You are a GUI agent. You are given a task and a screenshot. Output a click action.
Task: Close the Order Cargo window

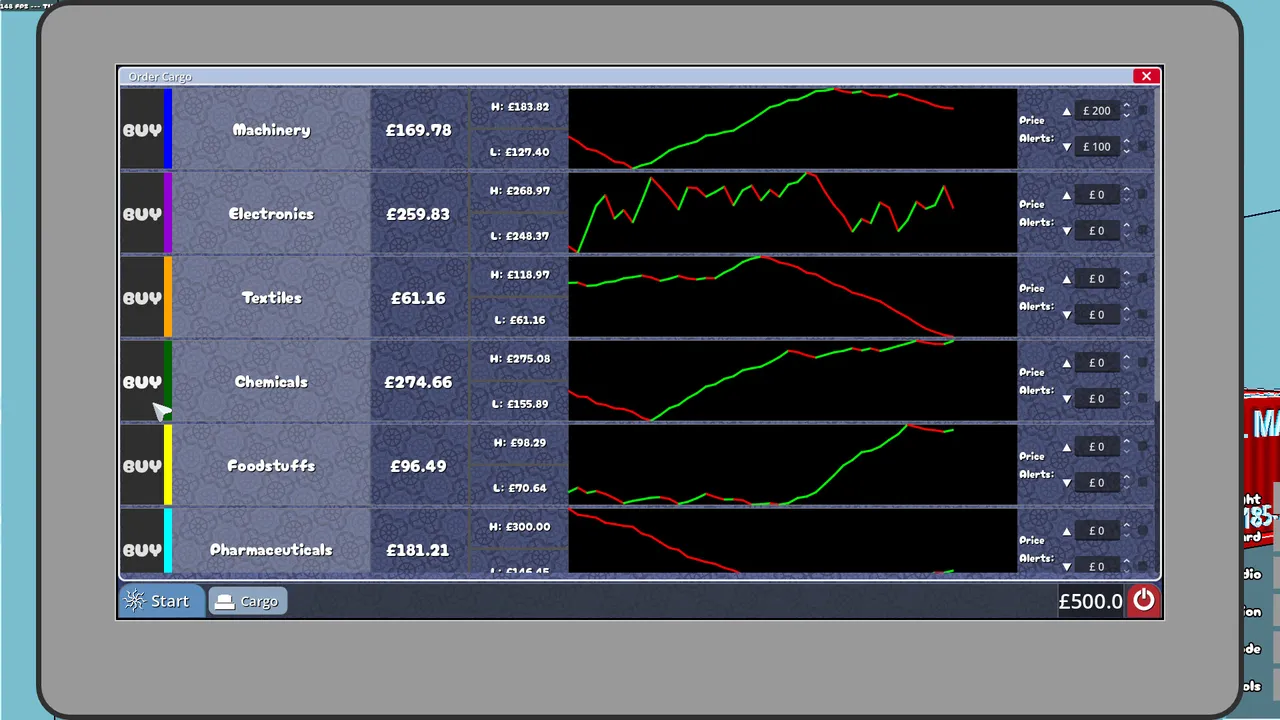(1146, 76)
